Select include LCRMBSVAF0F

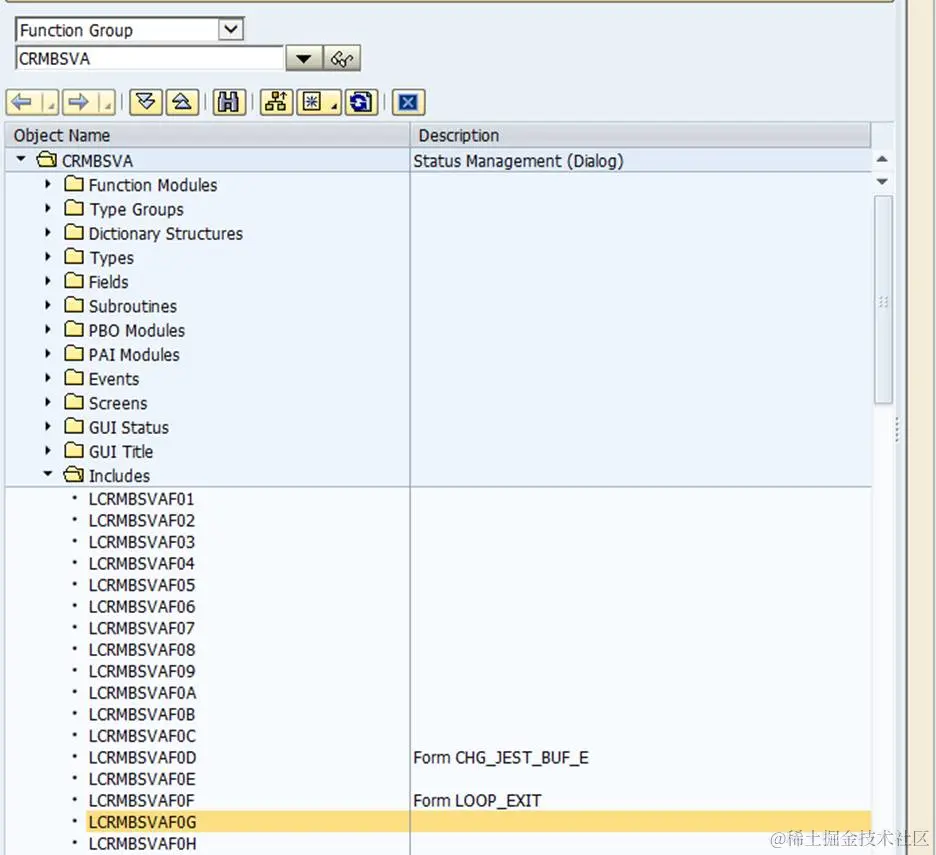141,800
